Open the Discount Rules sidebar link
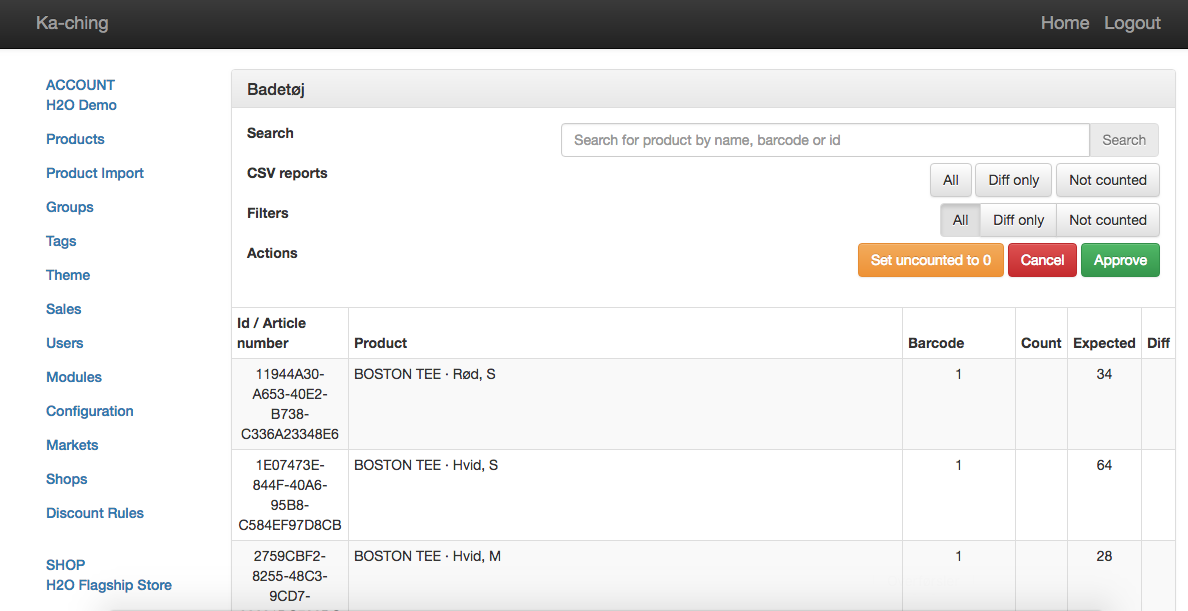The height and width of the screenshot is (611, 1188). 95,513
